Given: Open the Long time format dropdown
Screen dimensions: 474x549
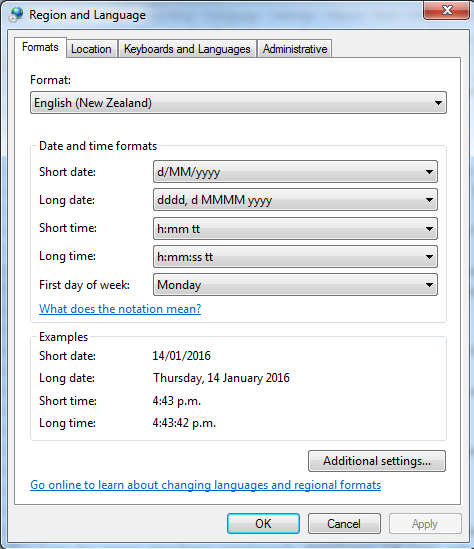Looking at the screenshot, I should (x=295, y=257).
